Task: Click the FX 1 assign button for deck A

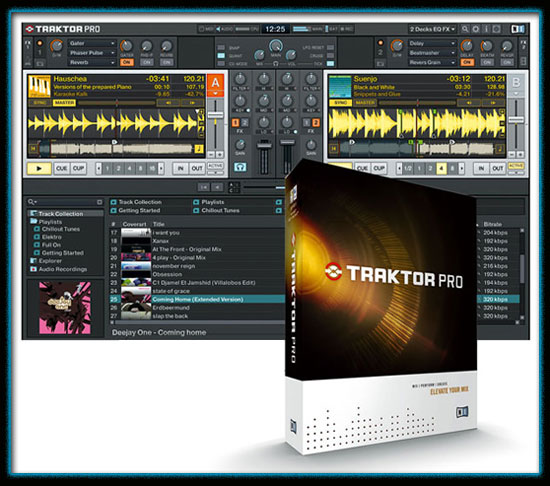Action: (x=235, y=122)
